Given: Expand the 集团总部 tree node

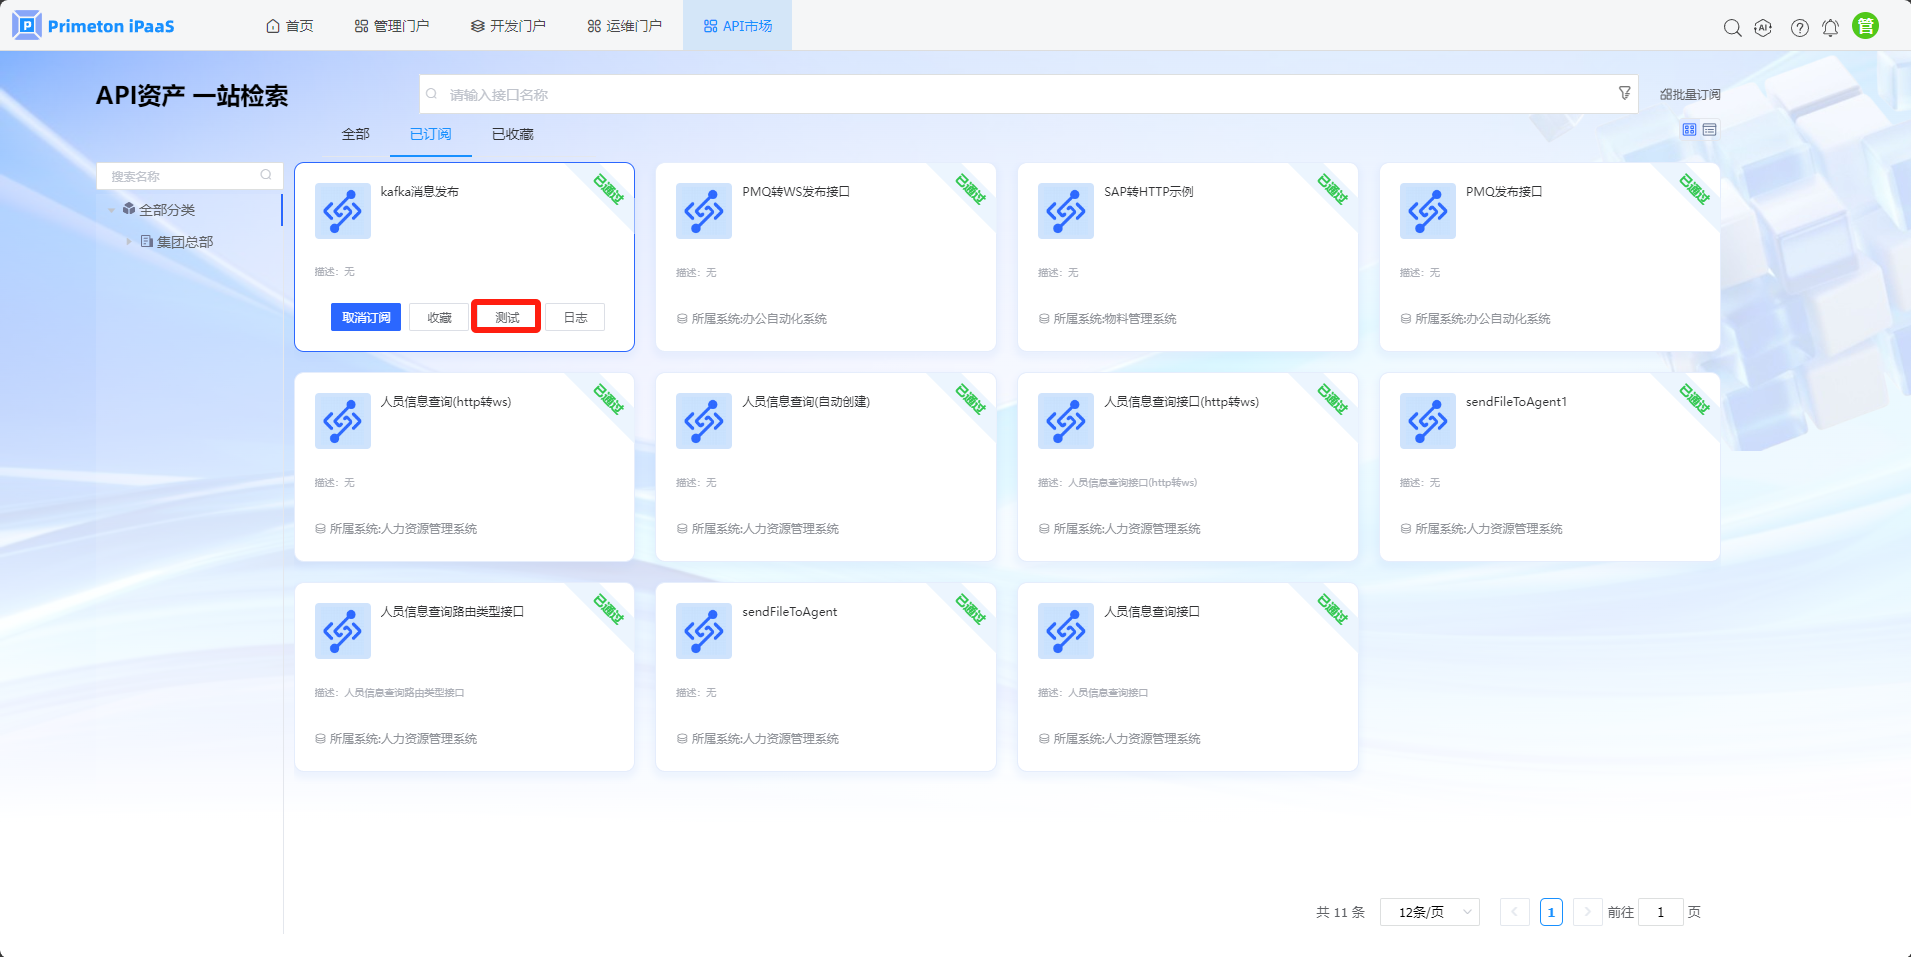Looking at the screenshot, I should 129,242.
